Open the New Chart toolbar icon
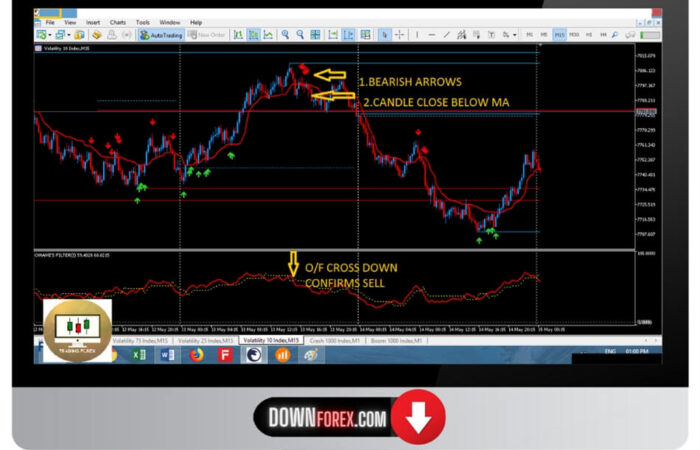Image resolution: width=700 pixels, height=450 pixels. tap(41, 35)
